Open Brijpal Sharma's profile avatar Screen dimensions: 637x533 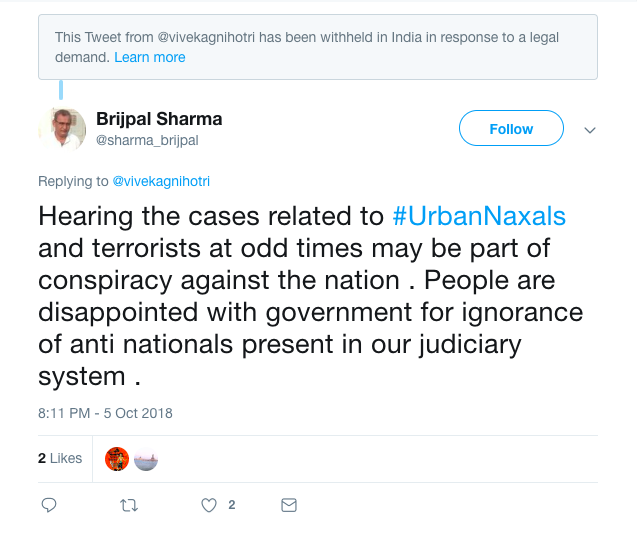[62, 129]
